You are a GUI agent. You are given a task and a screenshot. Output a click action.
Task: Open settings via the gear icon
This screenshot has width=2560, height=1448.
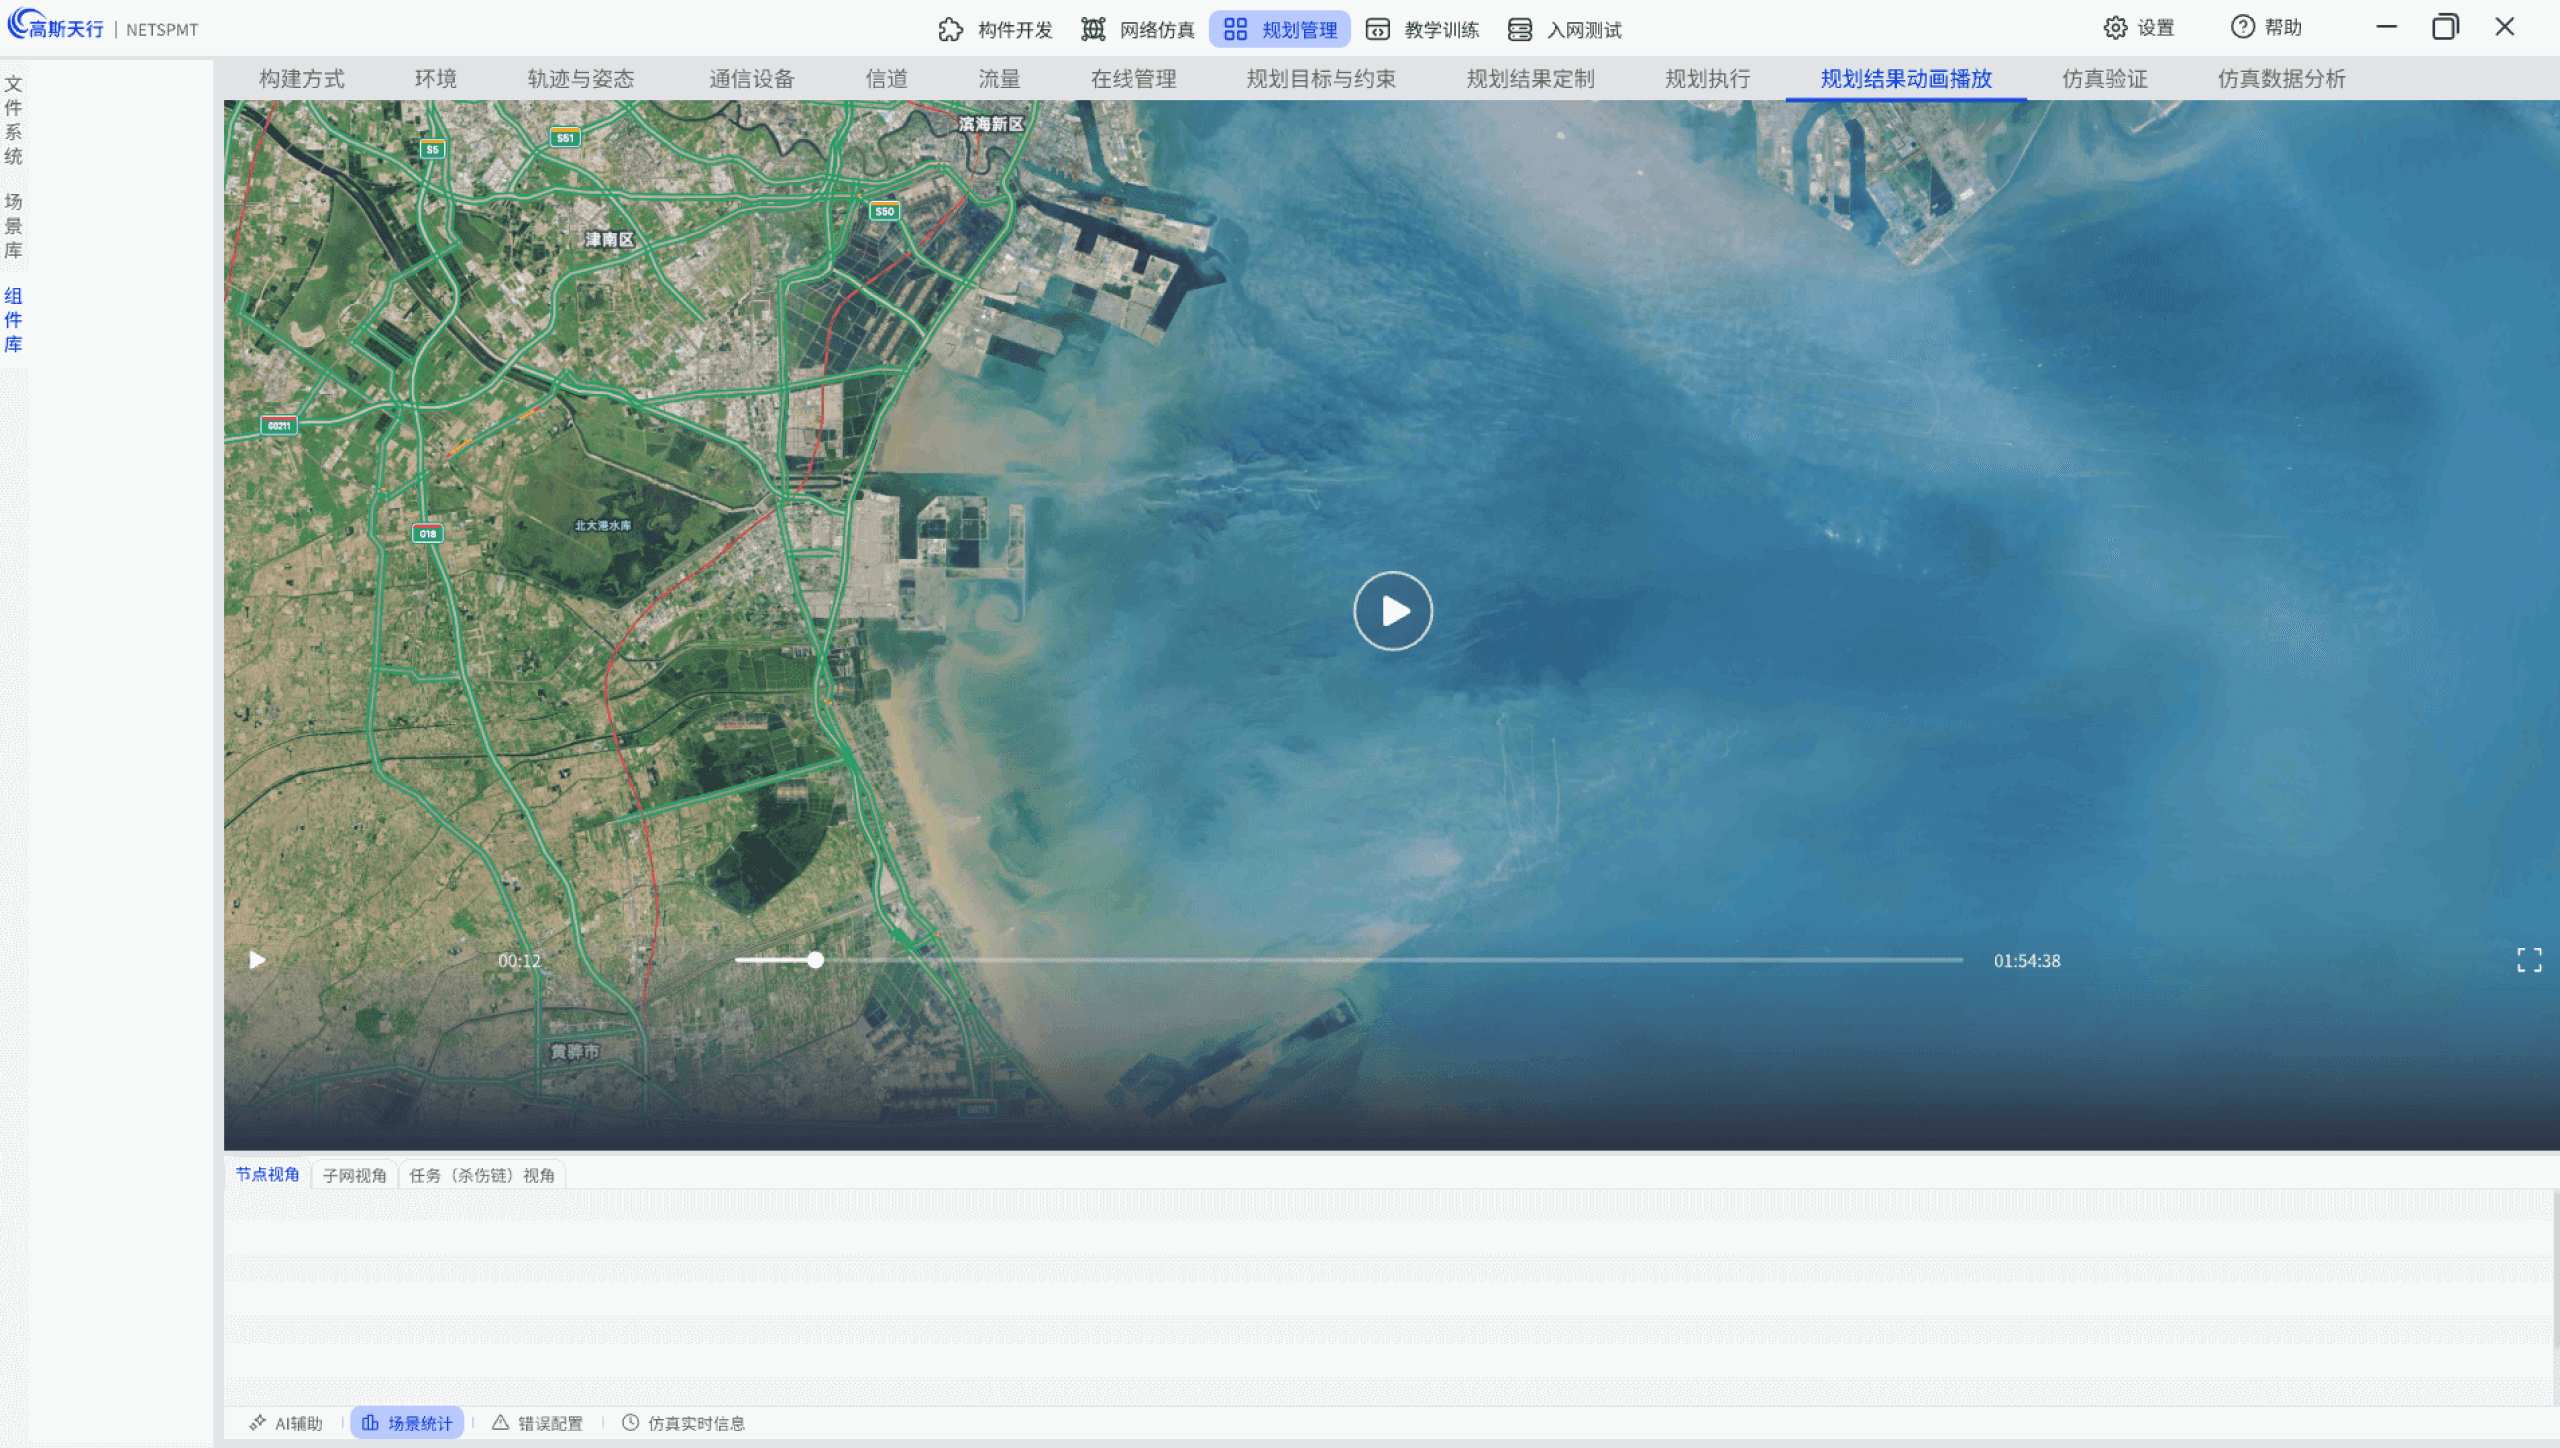2115,28
